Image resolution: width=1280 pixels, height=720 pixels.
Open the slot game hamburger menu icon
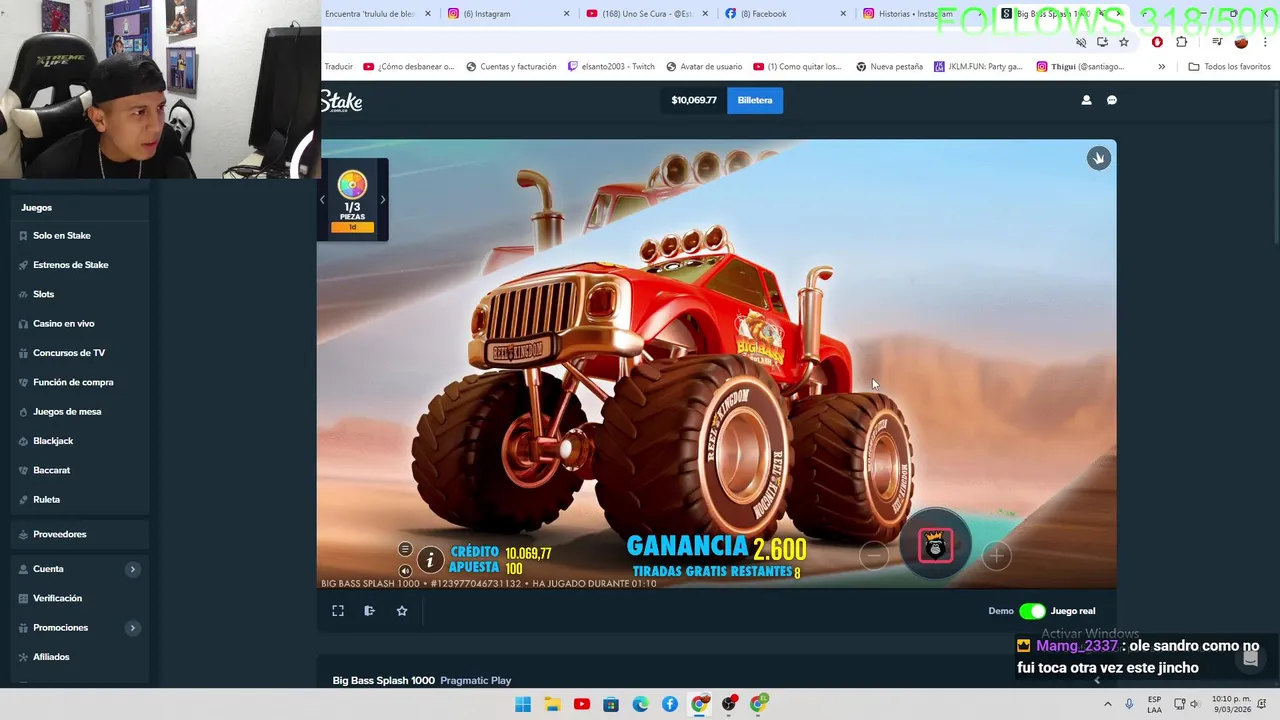tap(405, 549)
